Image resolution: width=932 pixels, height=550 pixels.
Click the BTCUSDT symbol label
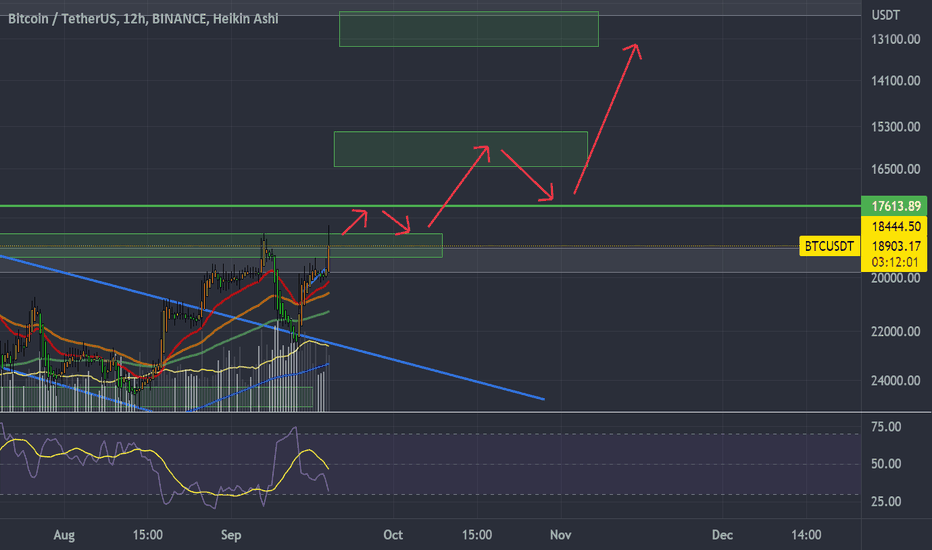pos(829,246)
